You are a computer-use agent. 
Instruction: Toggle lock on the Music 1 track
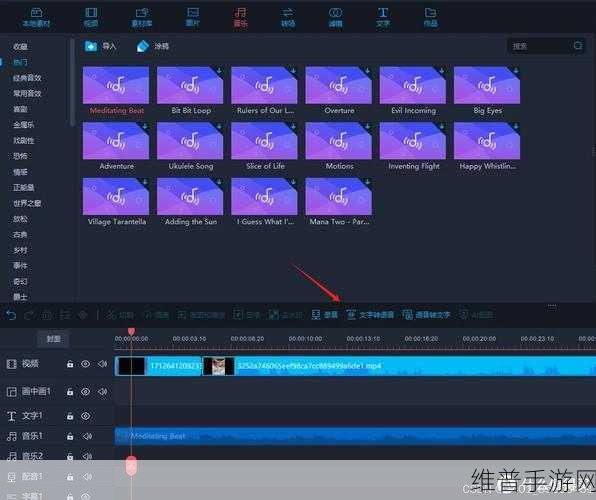tap(70, 437)
